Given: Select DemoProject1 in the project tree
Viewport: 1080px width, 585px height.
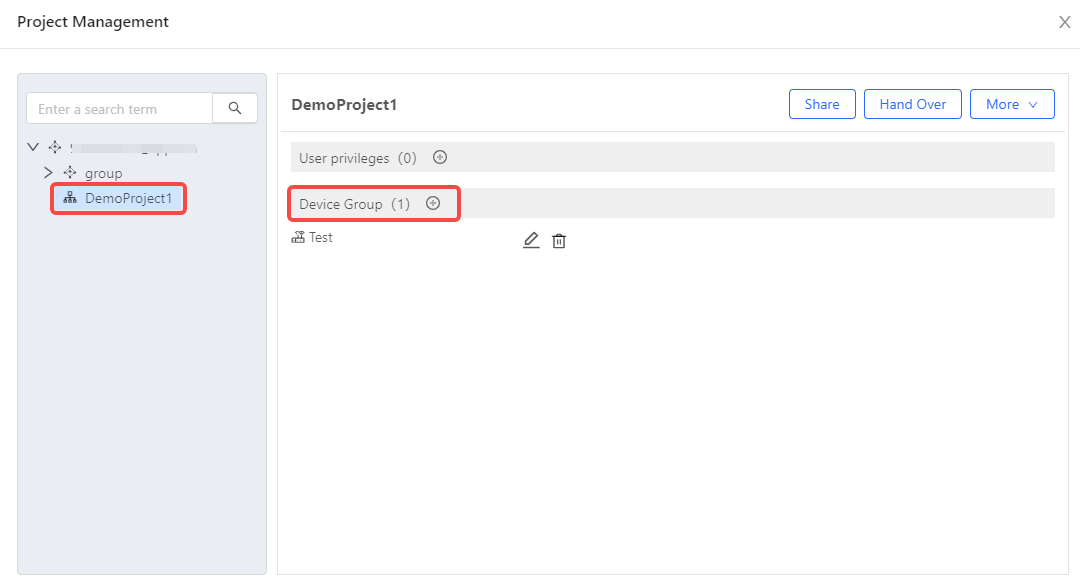Looking at the screenshot, I should click(128, 199).
